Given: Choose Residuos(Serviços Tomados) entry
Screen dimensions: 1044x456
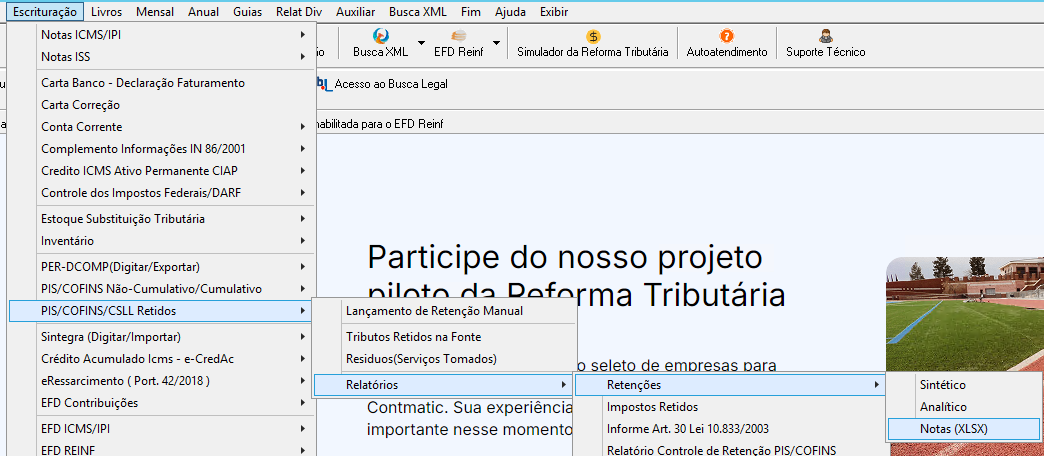Looking at the screenshot, I should click(444, 359).
